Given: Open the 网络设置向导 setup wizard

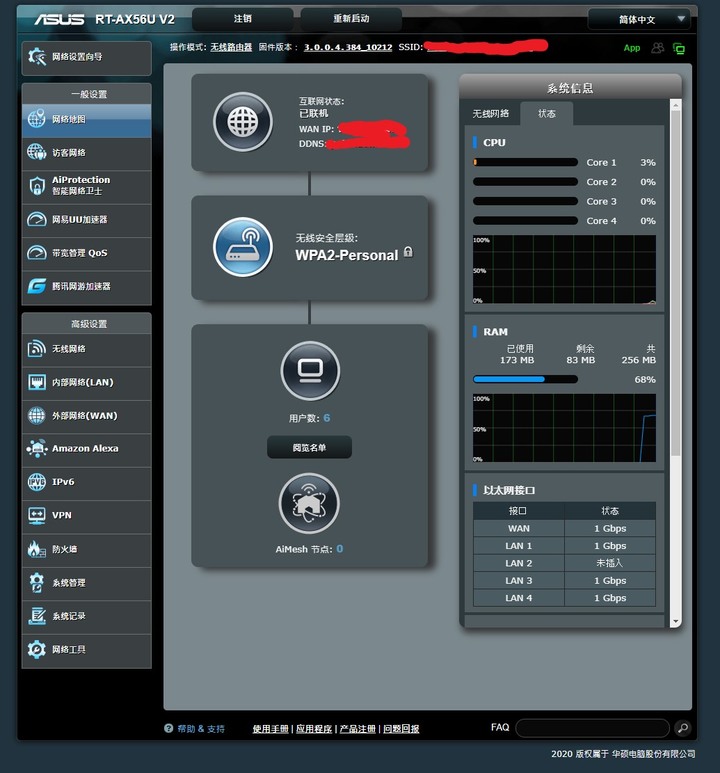Looking at the screenshot, I should point(86,58).
